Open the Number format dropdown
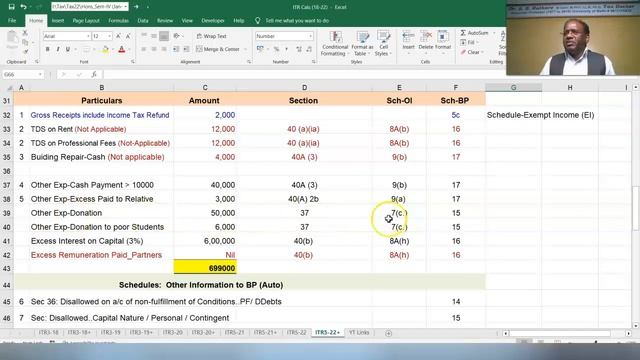640x360 pixels. click(310, 36)
